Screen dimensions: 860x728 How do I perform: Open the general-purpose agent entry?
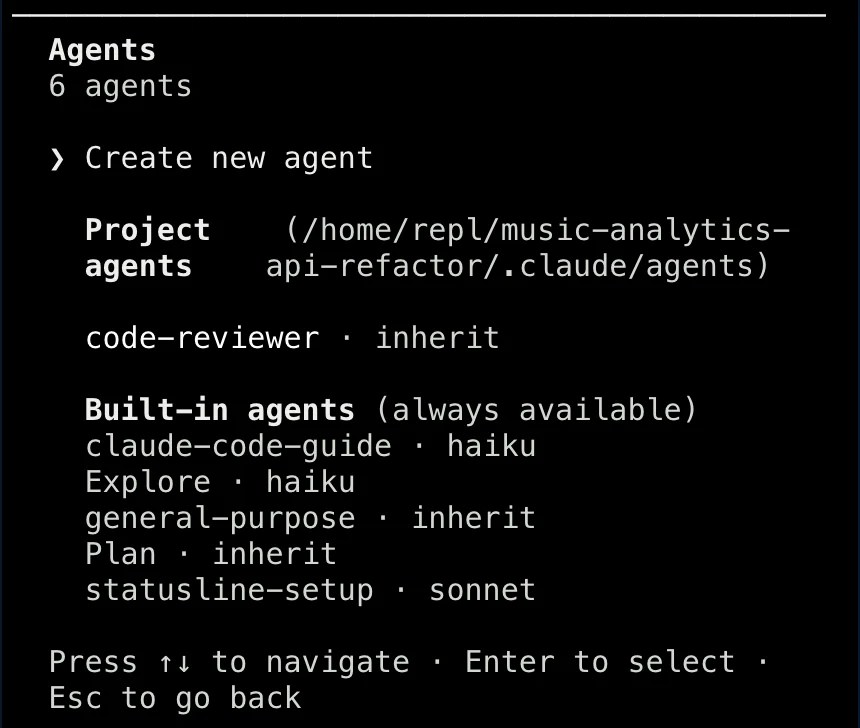point(310,518)
